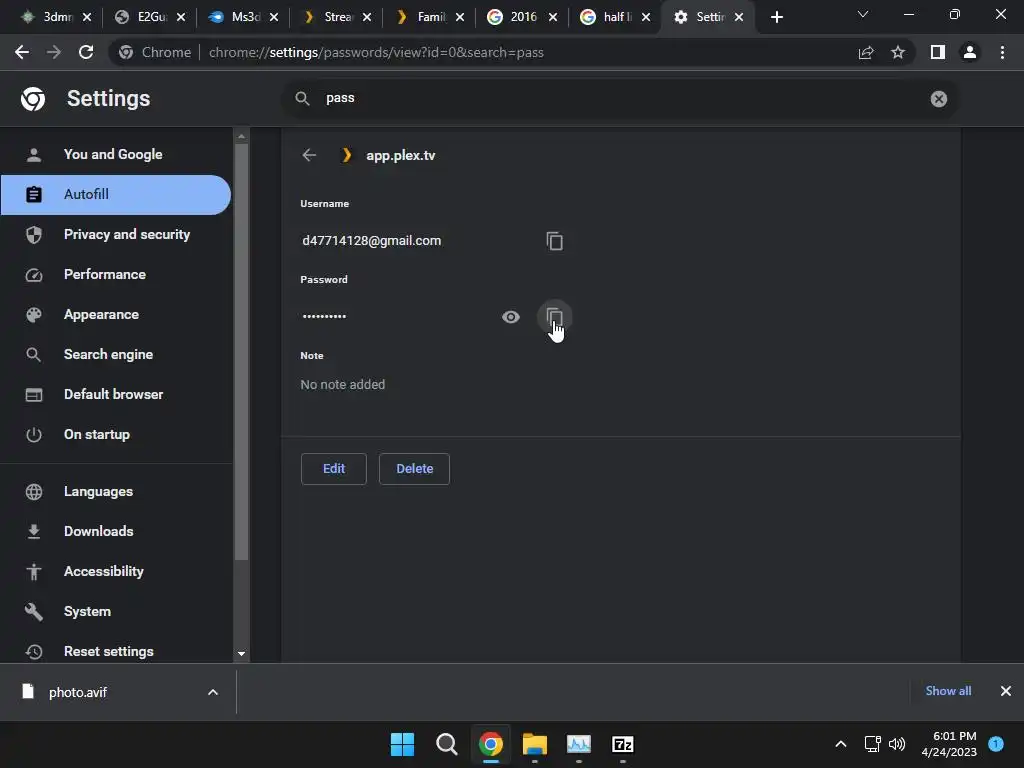Open Downloads settings
Viewport: 1024px width, 768px height.
116,531
